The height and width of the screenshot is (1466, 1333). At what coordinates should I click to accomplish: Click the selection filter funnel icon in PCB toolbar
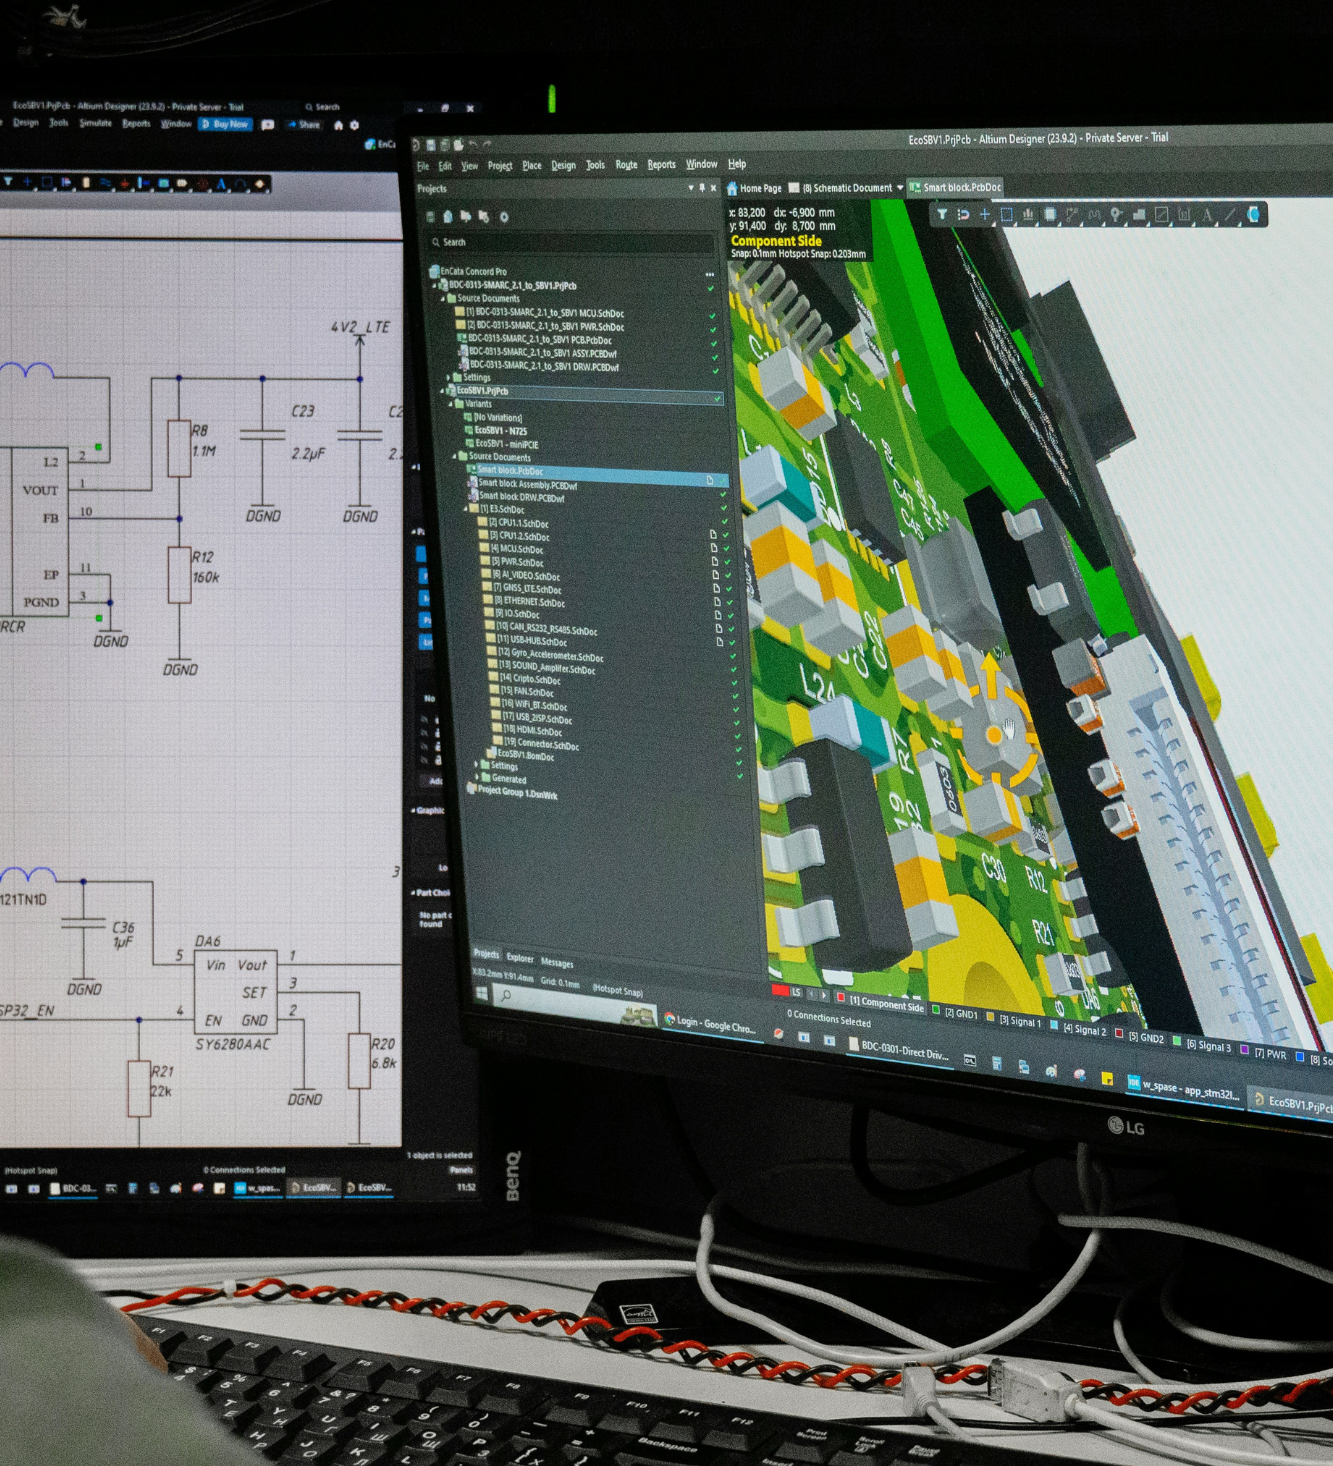pyautogui.click(x=942, y=213)
